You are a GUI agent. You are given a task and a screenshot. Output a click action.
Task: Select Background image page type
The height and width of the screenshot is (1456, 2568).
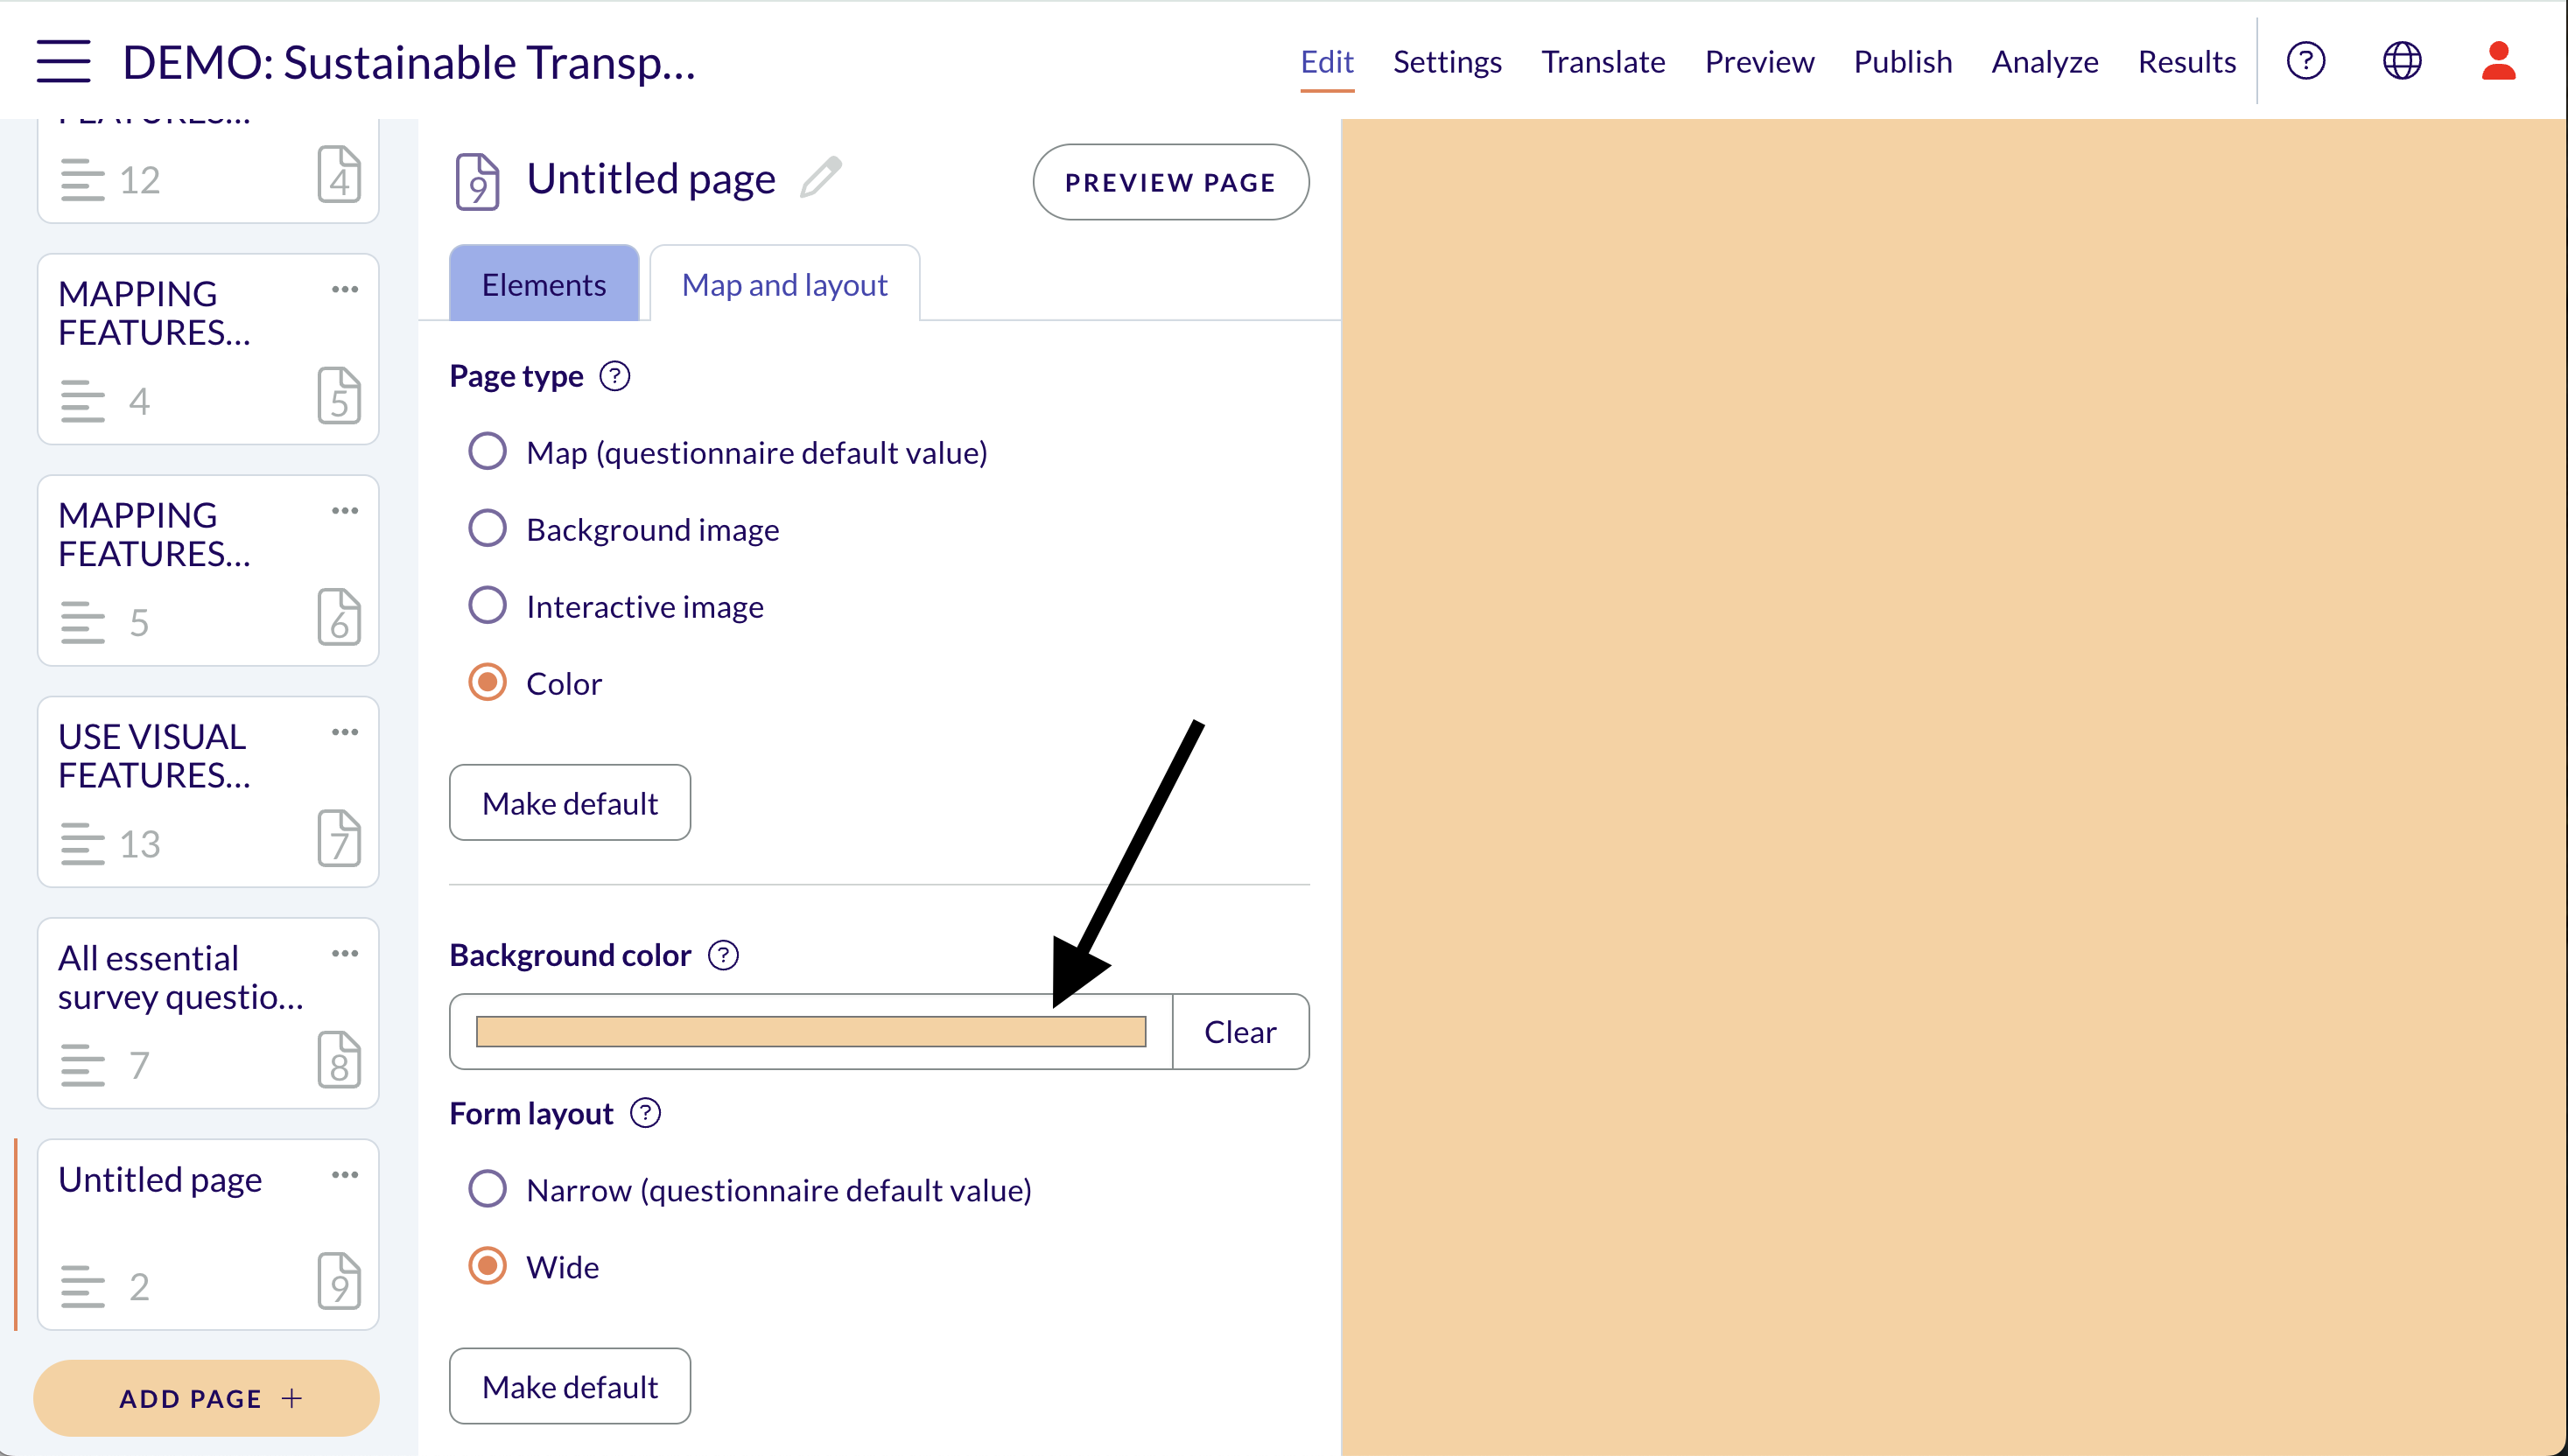click(x=487, y=528)
